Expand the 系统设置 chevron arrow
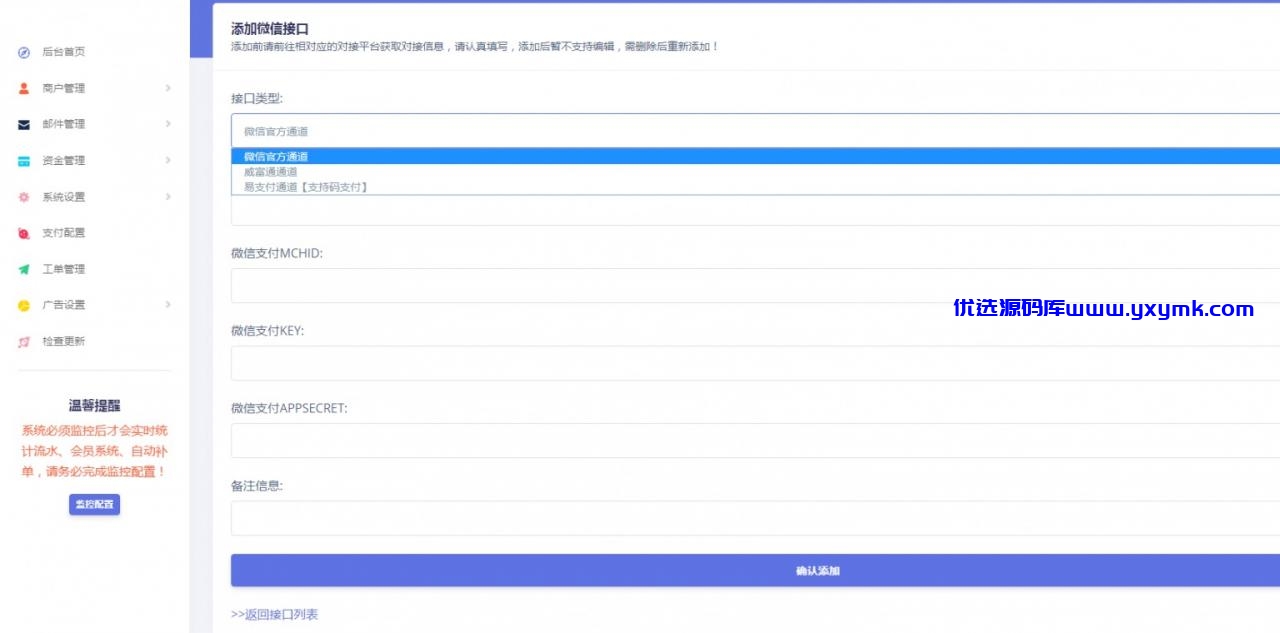Image resolution: width=1280 pixels, height=633 pixels. 168,197
